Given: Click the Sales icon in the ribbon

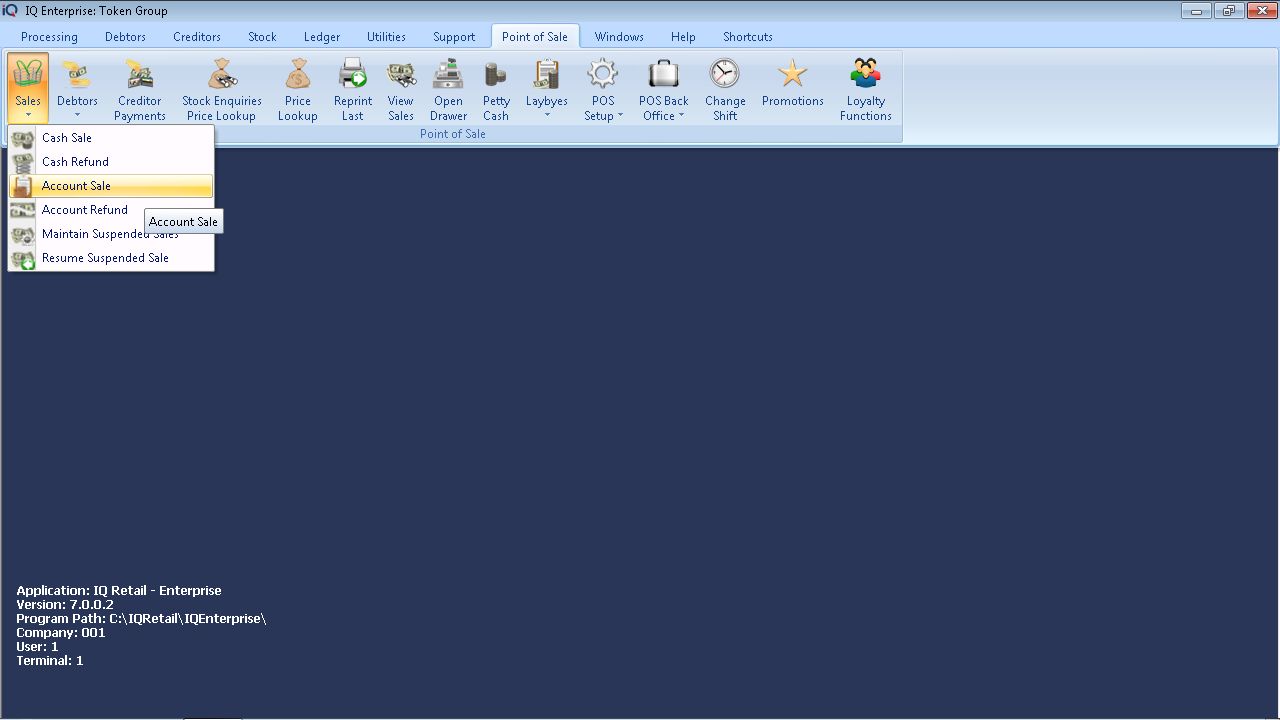Looking at the screenshot, I should click(27, 73).
